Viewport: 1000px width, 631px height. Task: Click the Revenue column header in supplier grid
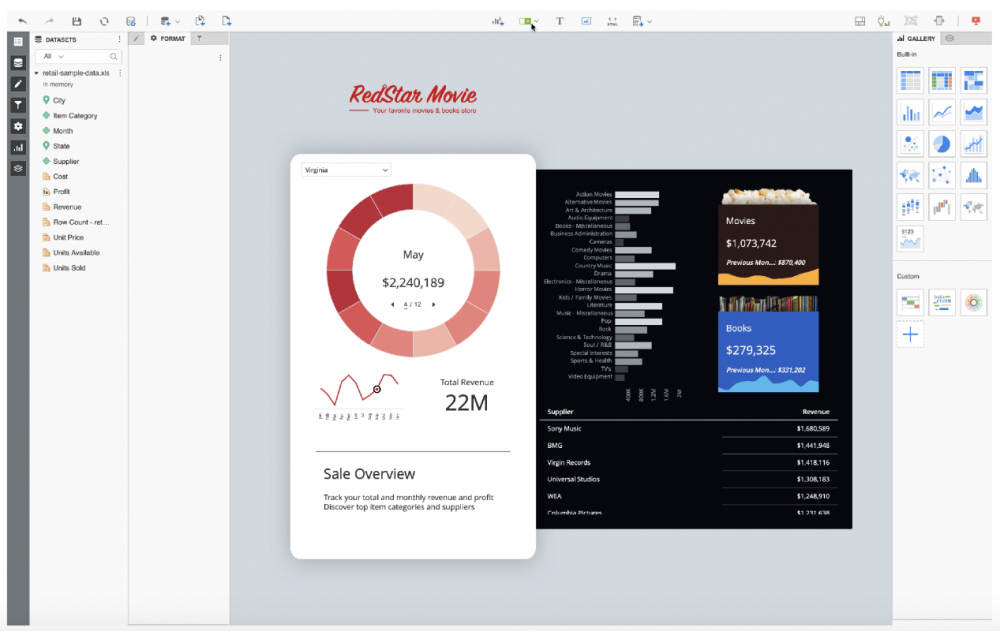[816, 412]
